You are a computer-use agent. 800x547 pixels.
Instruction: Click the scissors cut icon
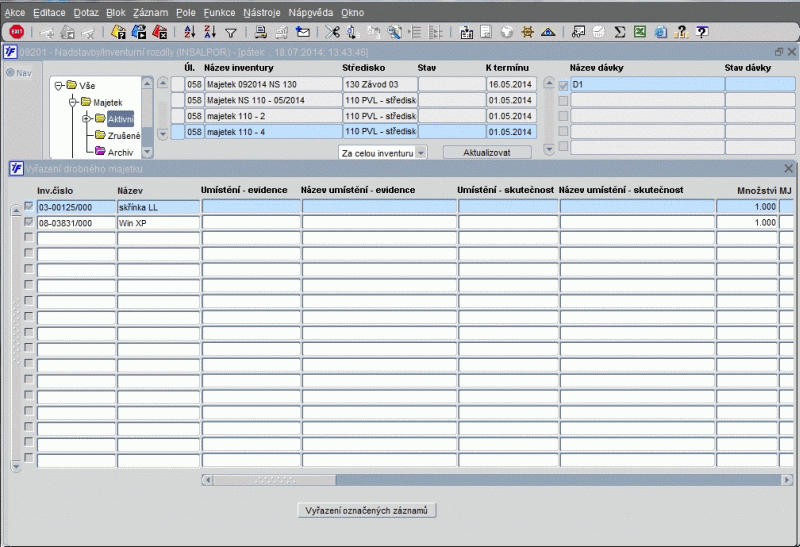click(332, 32)
